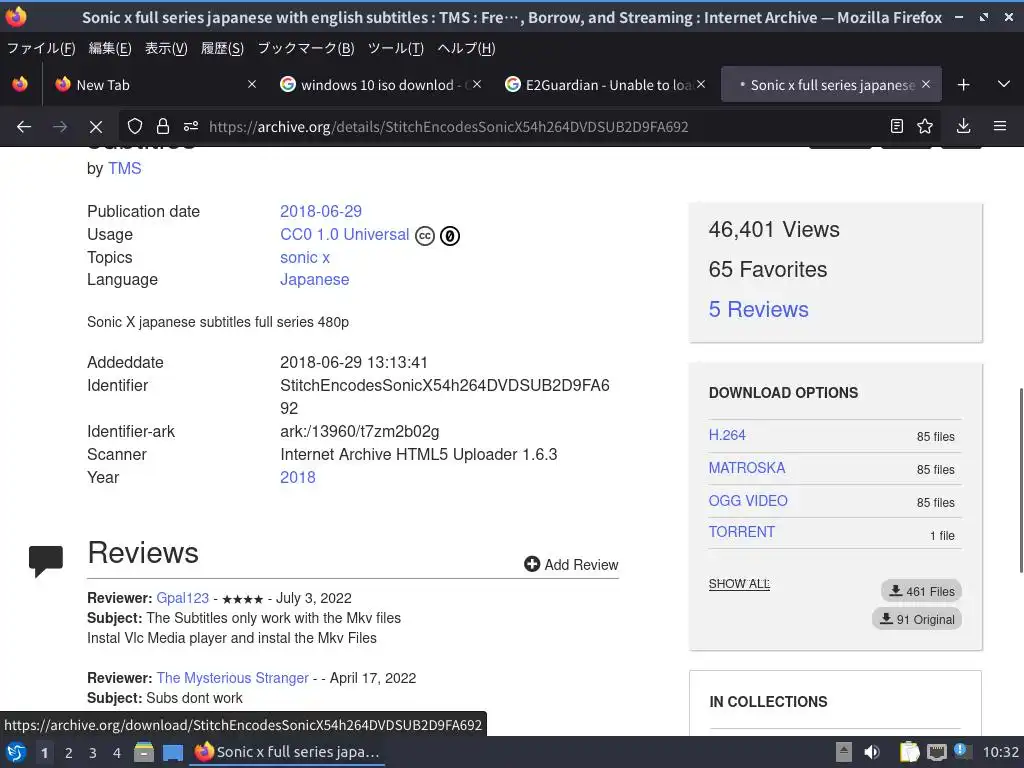Screen dimensions: 1024x768
Task: Open the TMS creator link
Action: pyautogui.click(x=124, y=168)
